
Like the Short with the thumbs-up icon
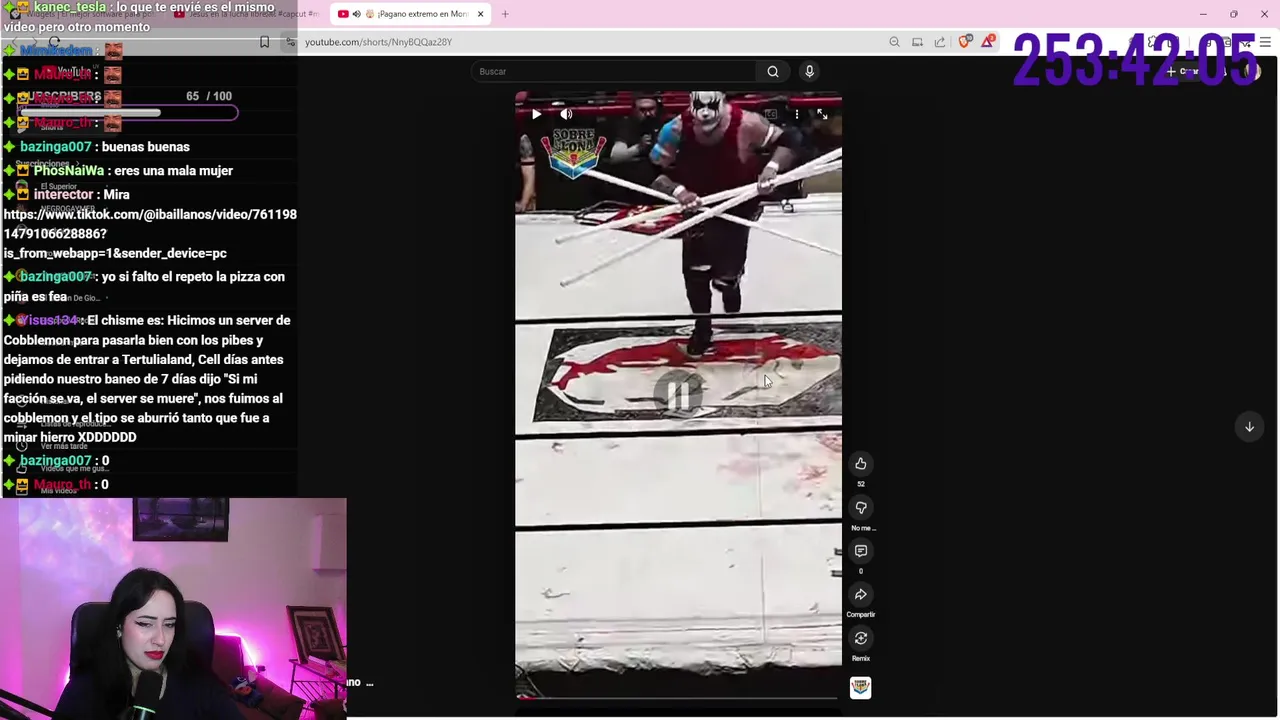click(x=861, y=464)
